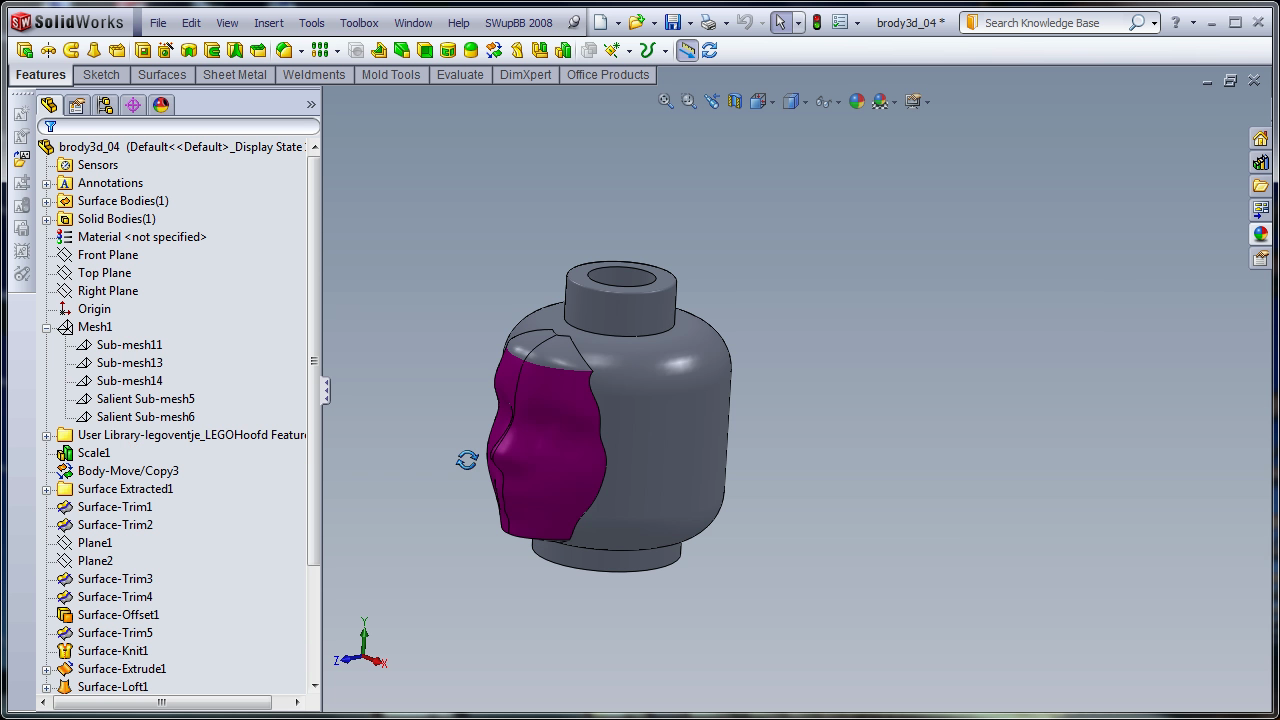
Task: Open the Display Style dropdown arrow
Action: pyautogui.click(x=805, y=102)
